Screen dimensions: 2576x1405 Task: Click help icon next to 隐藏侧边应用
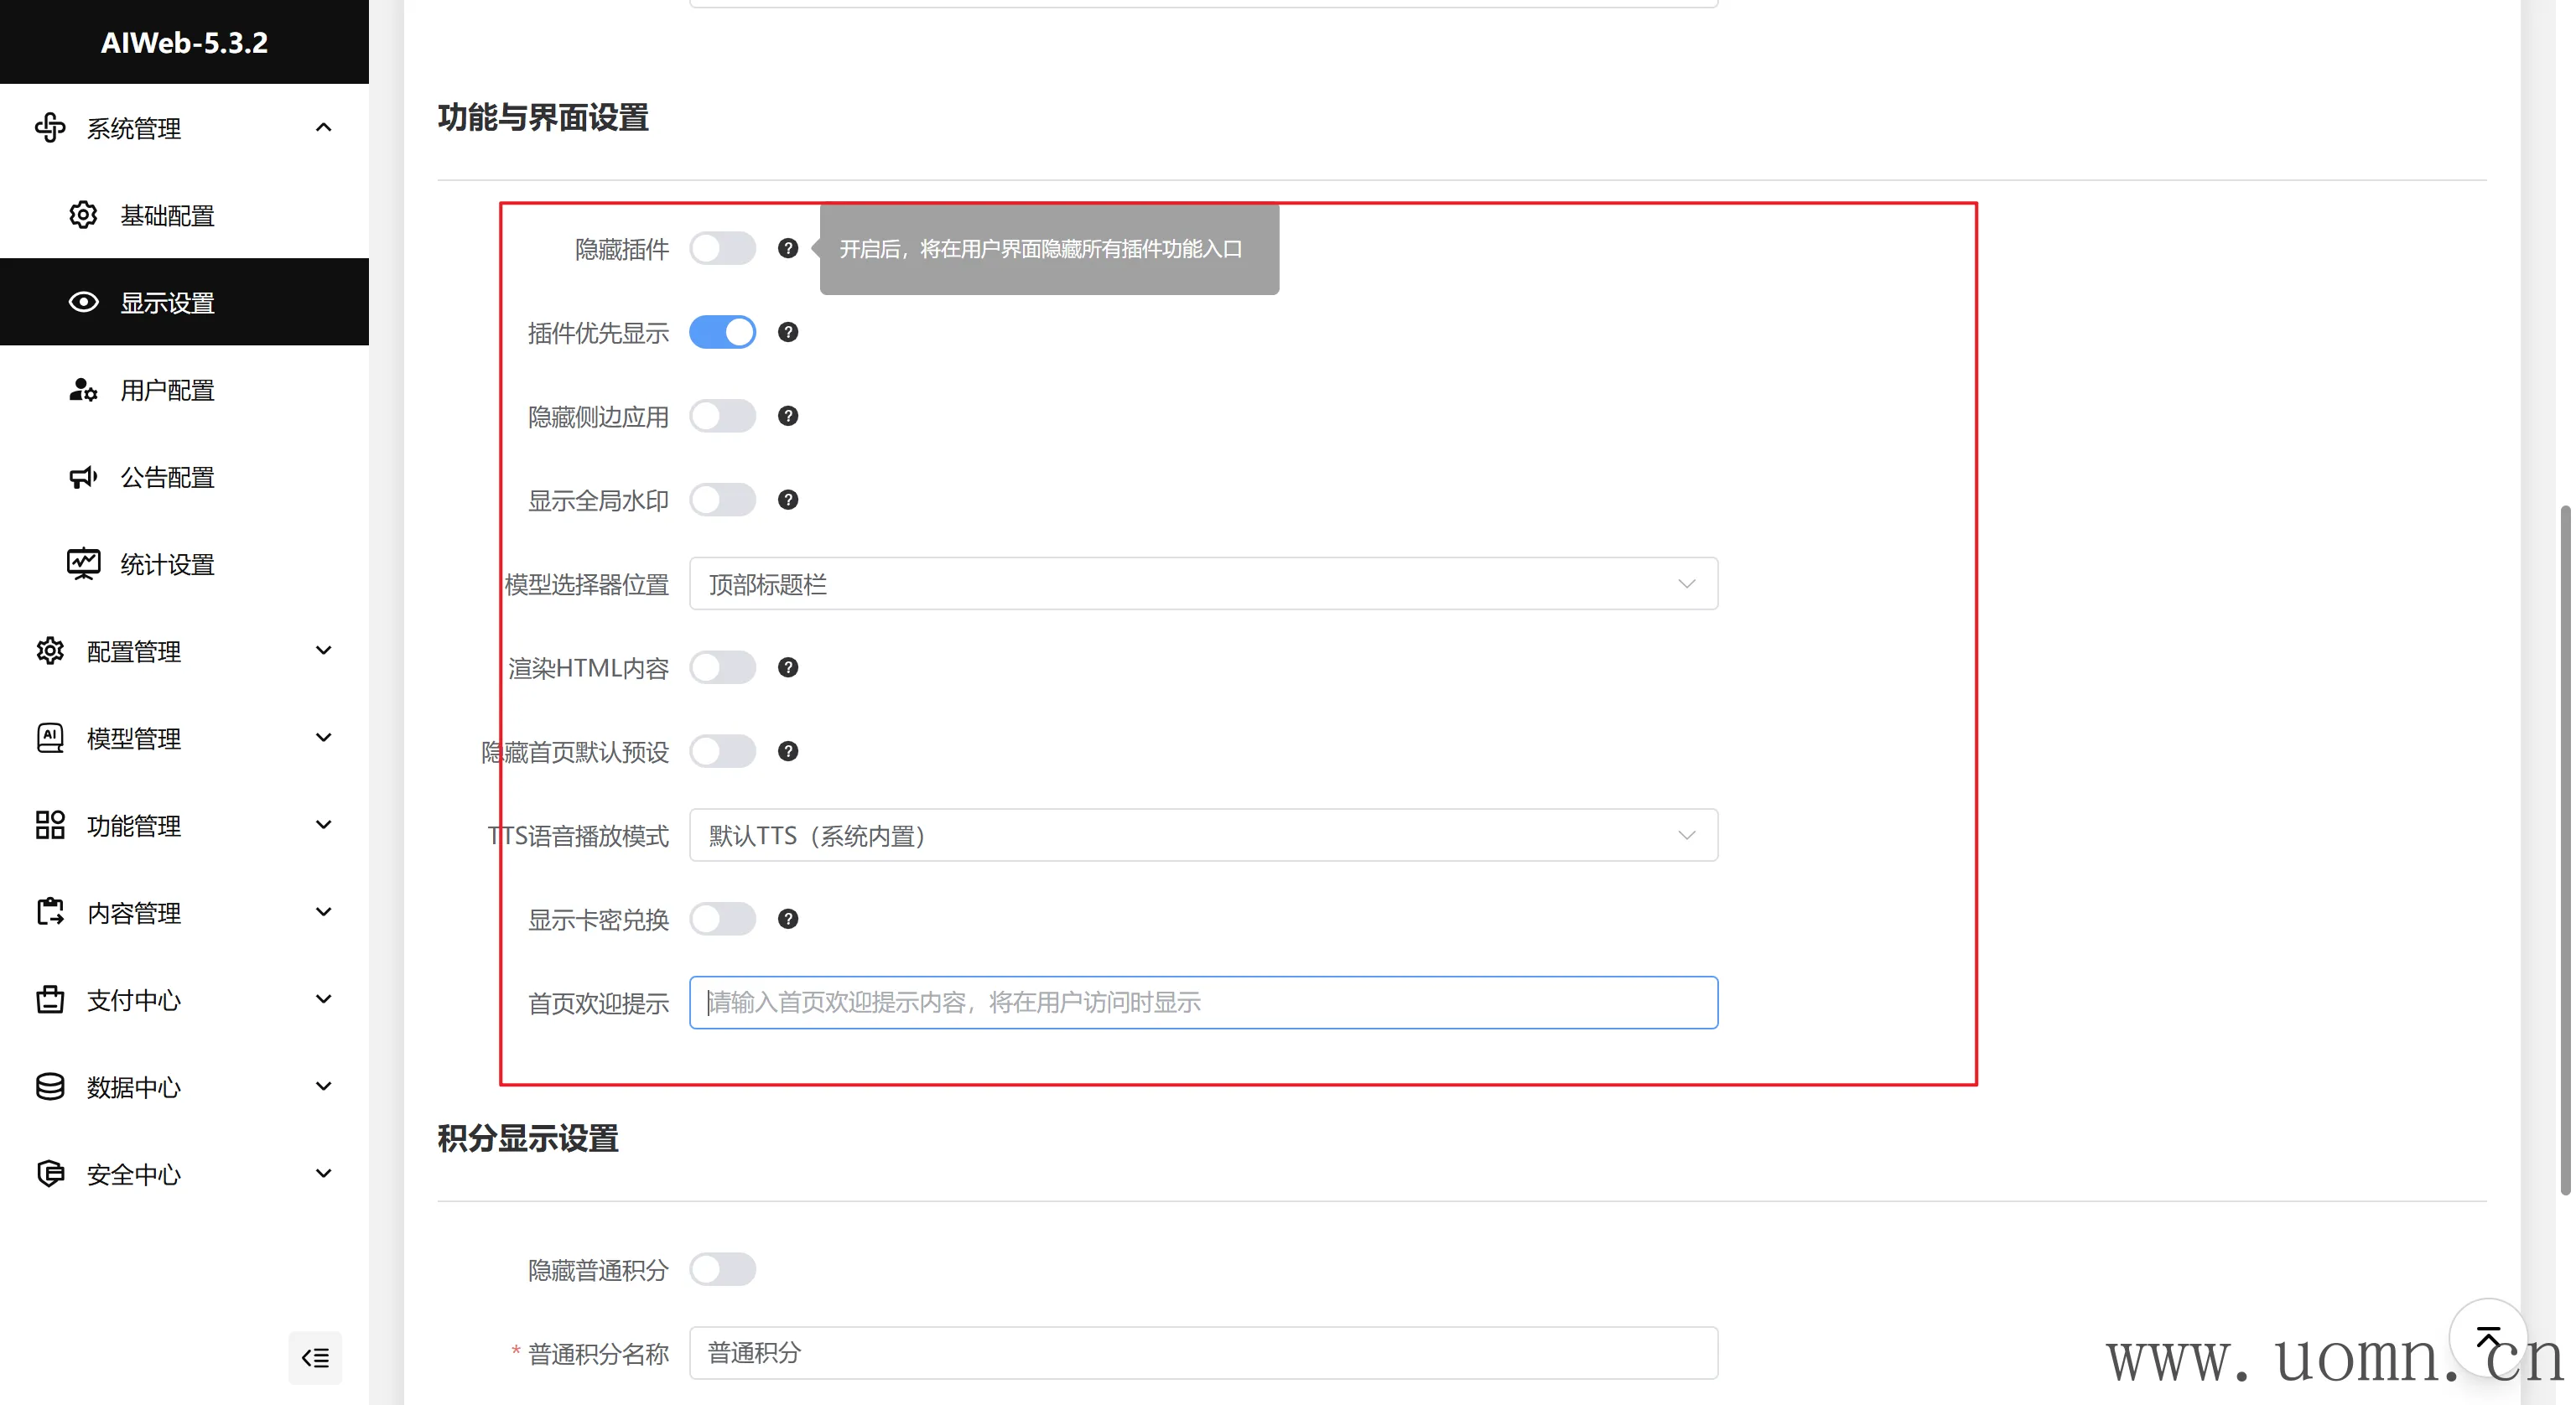tap(788, 416)
